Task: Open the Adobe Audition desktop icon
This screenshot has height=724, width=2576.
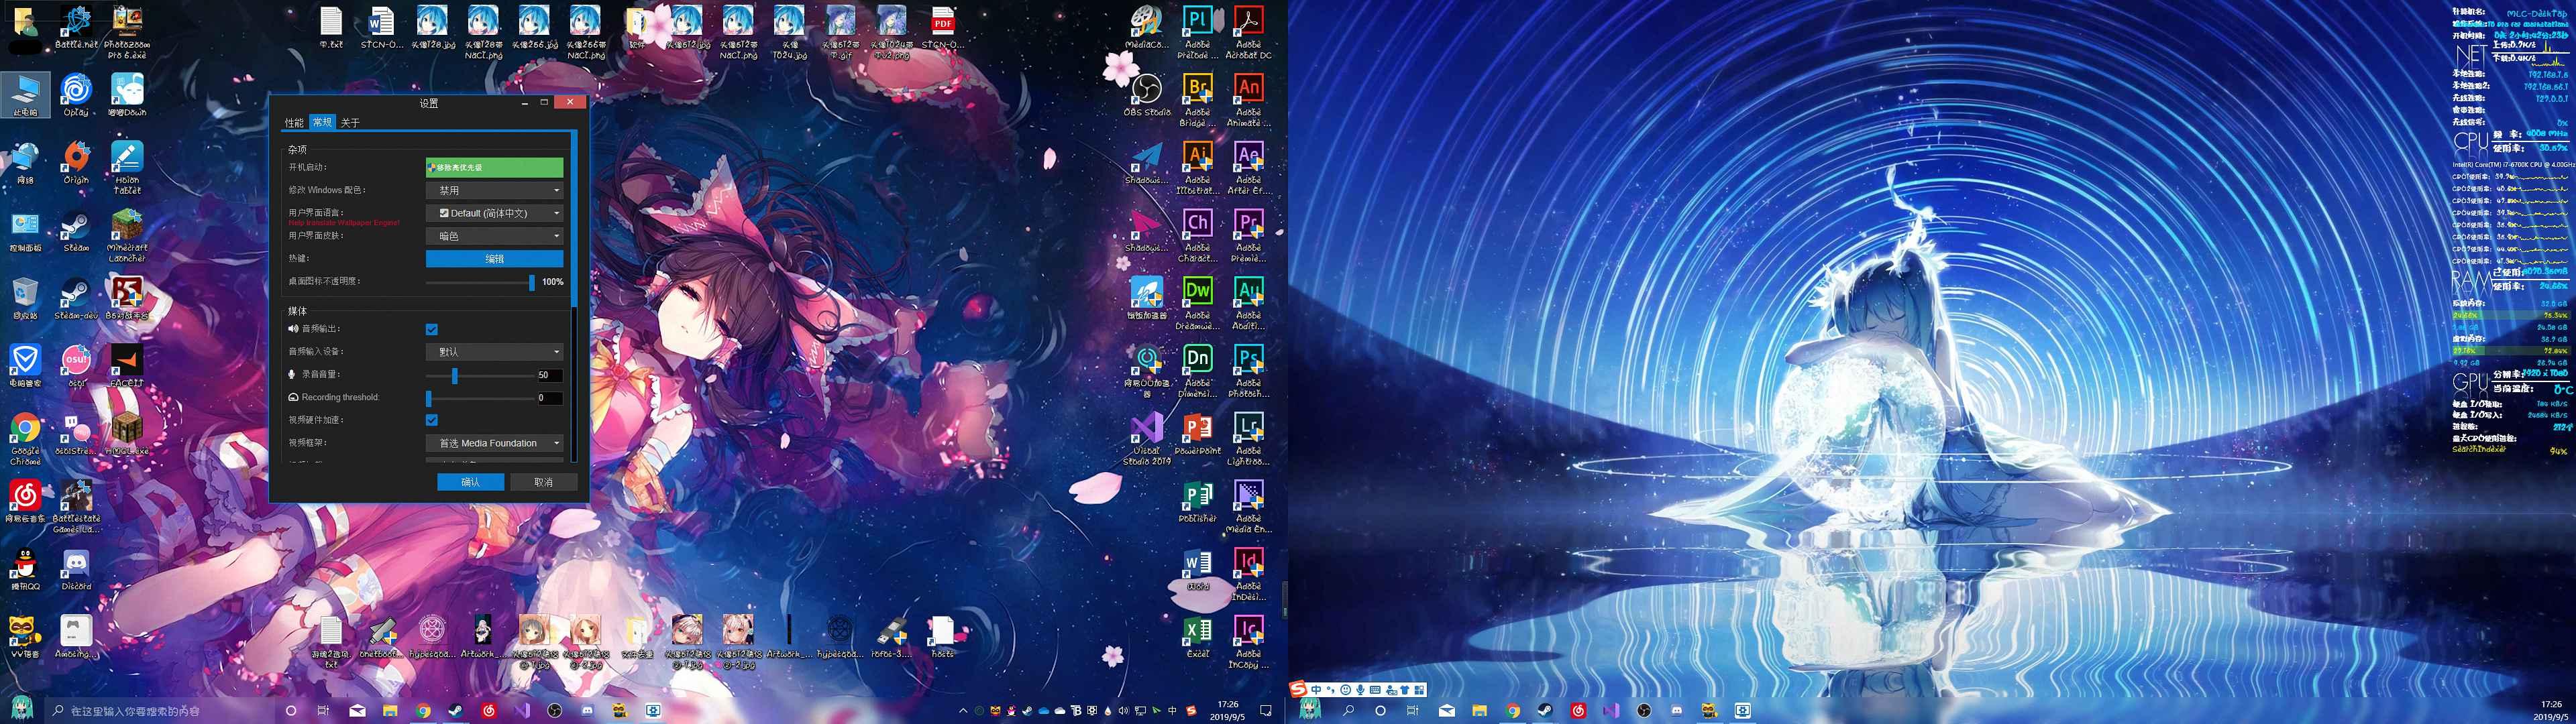Action: [1248, 304]
